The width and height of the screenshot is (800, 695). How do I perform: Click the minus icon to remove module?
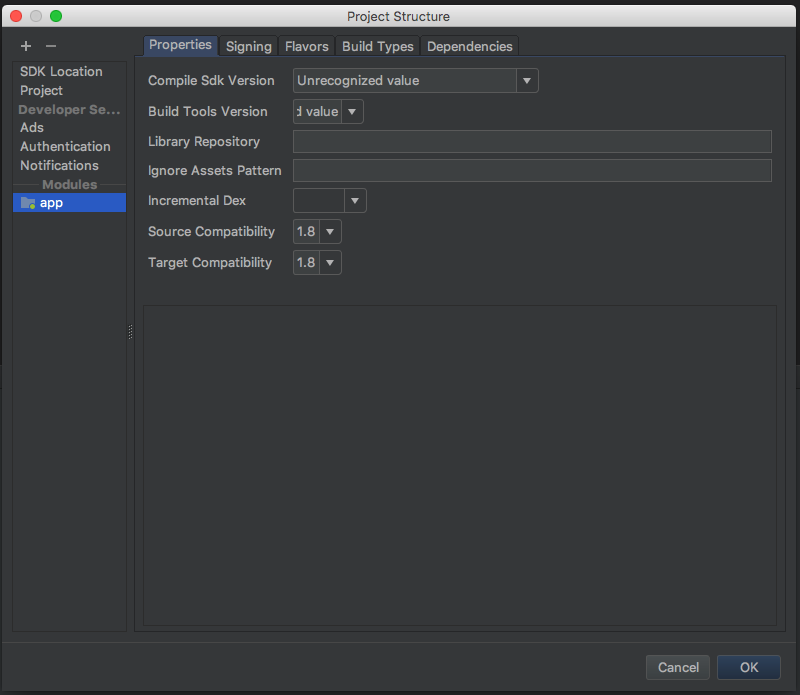pyautogui.click(x=51, y=46)
